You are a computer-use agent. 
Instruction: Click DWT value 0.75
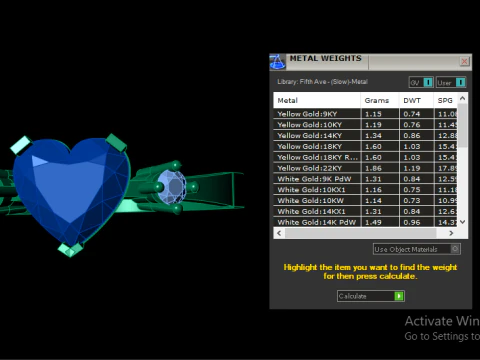pos(412,190)
